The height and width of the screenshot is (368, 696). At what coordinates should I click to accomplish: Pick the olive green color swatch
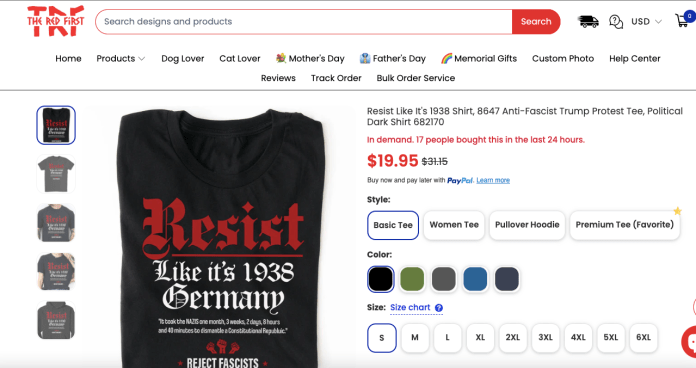(412, 279)
